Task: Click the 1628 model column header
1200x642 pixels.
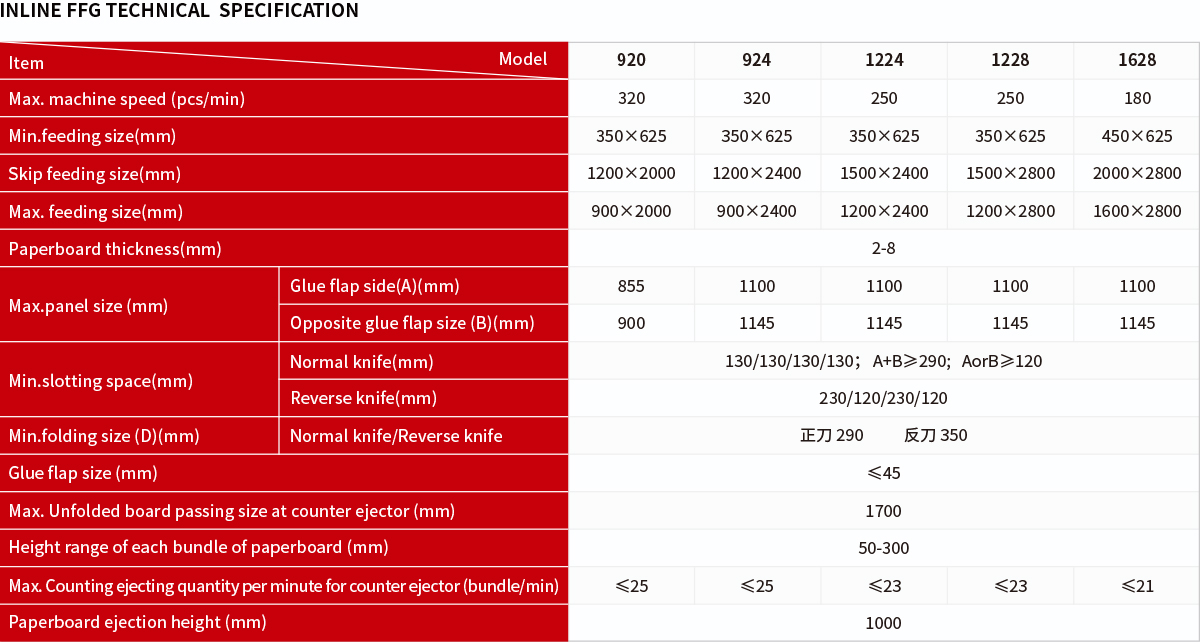Action: pos(1137,60)
